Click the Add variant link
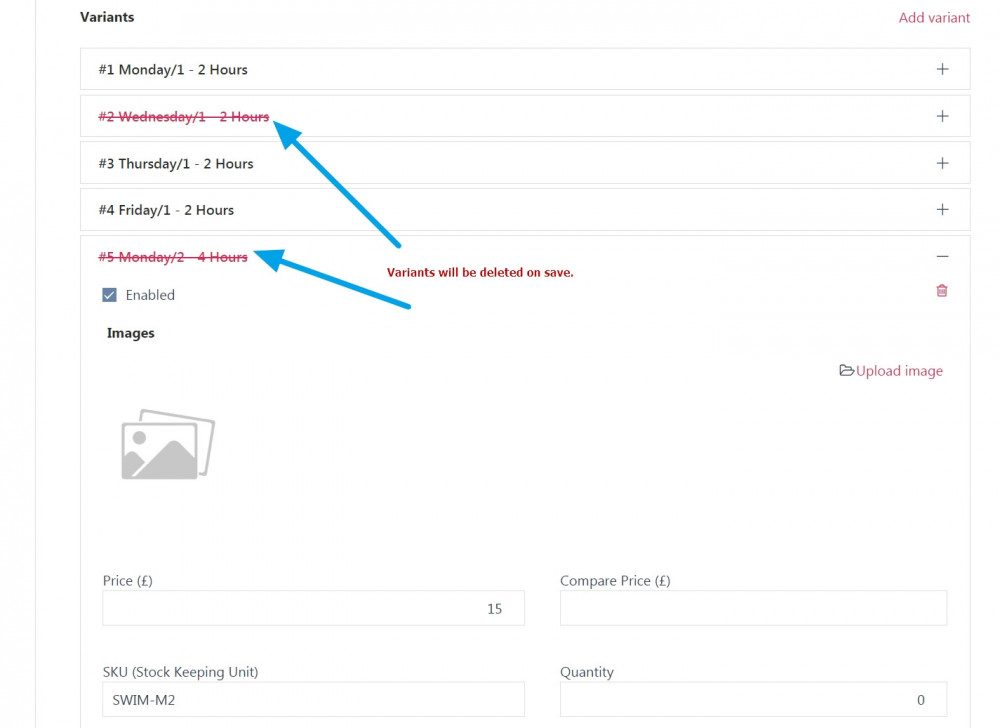This screenshot has width=1000, height=728. [x=934, y=17]
